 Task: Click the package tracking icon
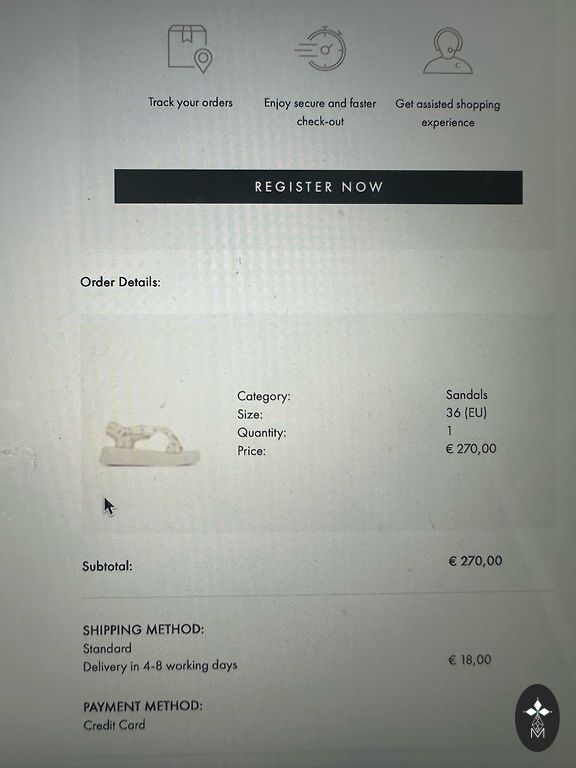(x=190, y=48)
